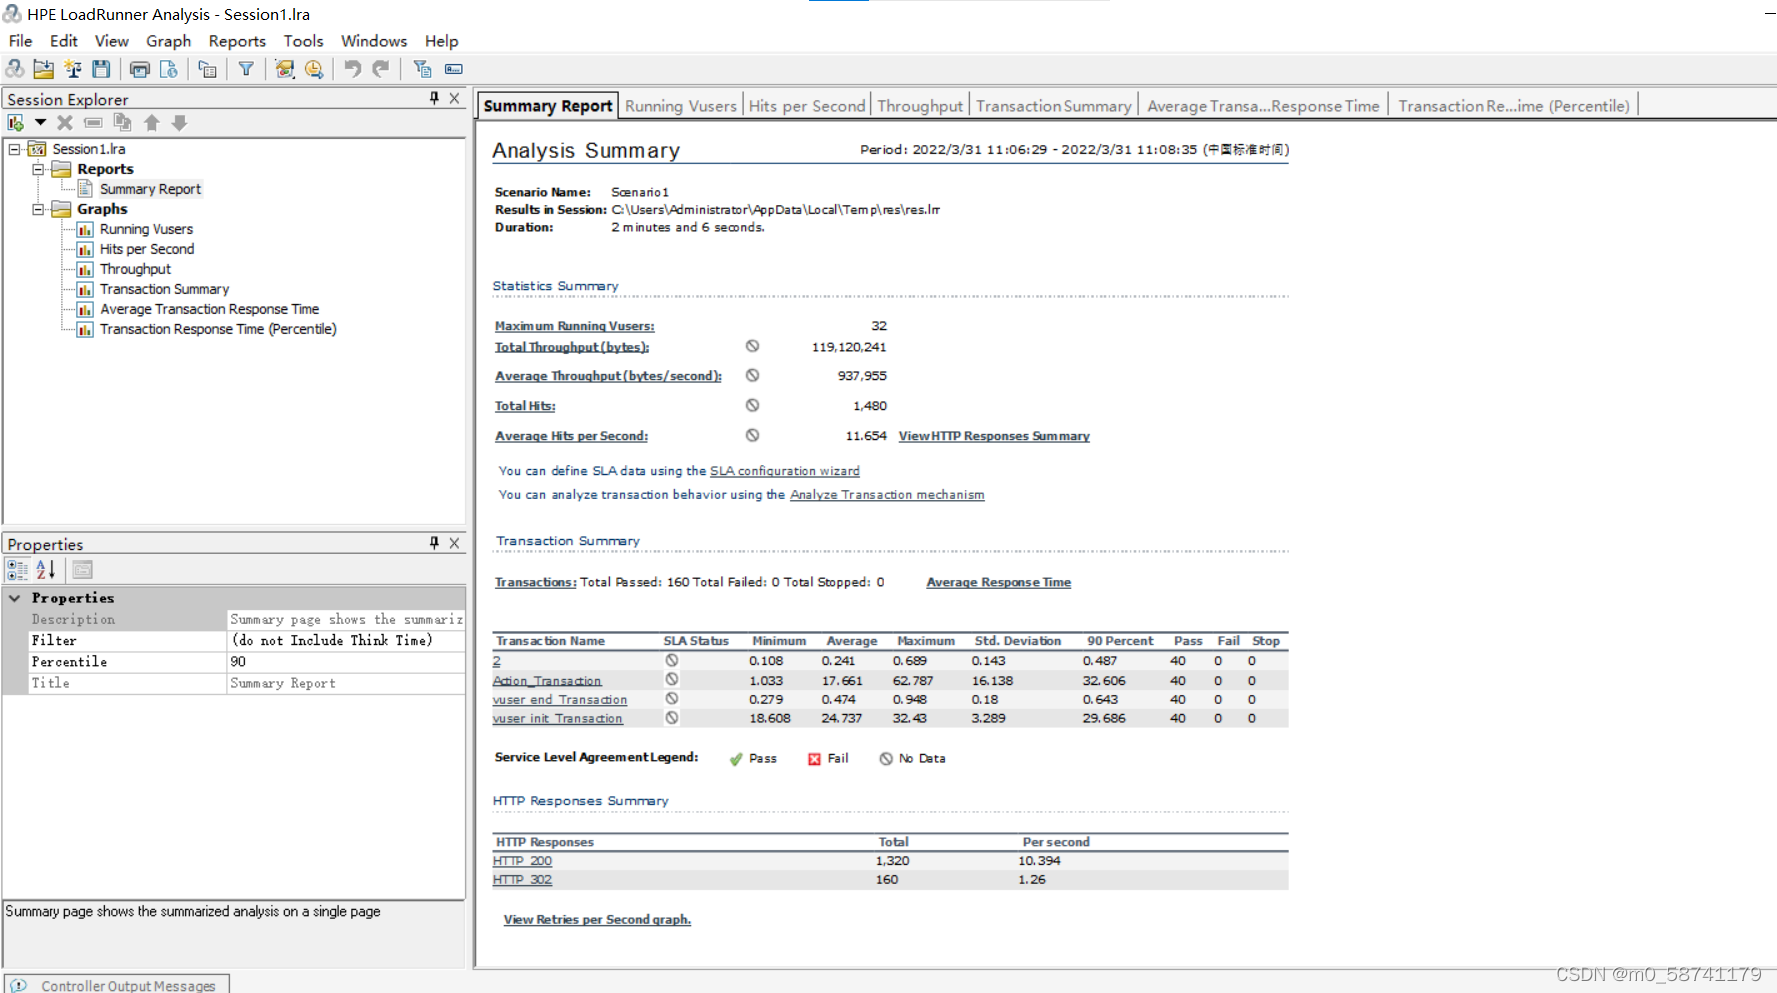Viewport: 1777px width, 993px height.
Task: Click the blue 'A...' toolbar icon
Action: click(454, 69)
